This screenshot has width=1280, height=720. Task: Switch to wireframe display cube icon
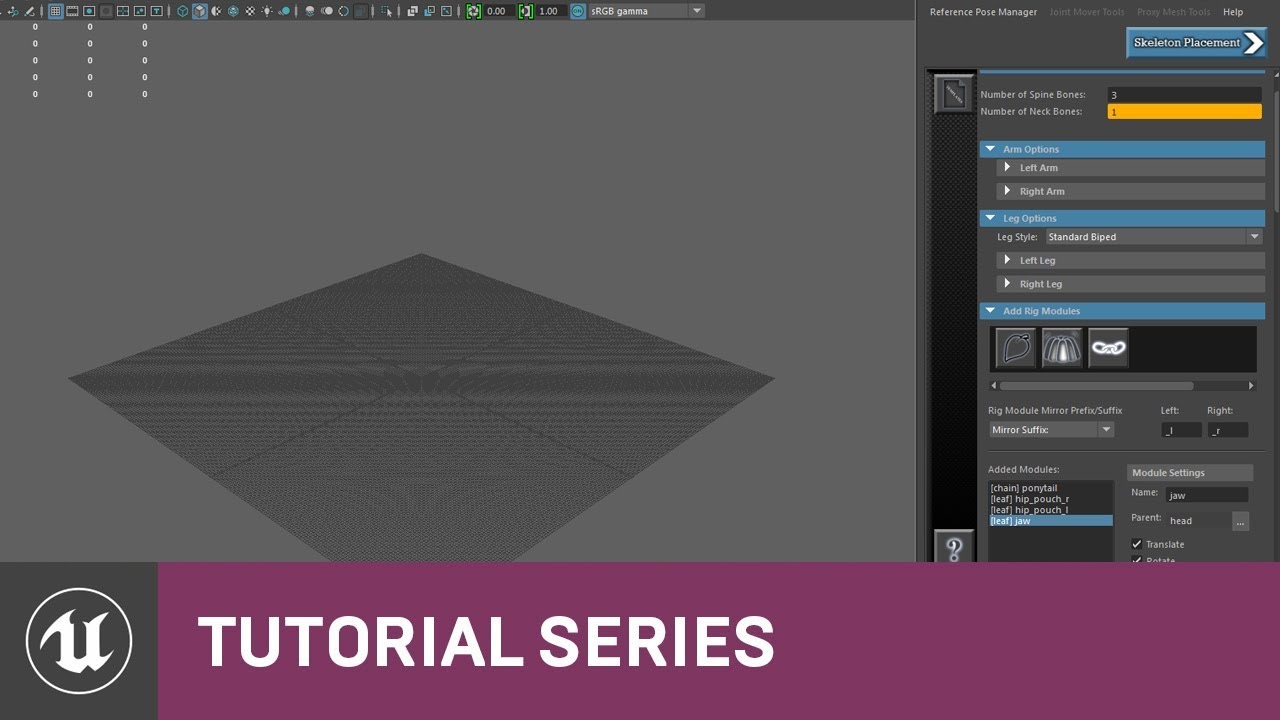[183, 11]
